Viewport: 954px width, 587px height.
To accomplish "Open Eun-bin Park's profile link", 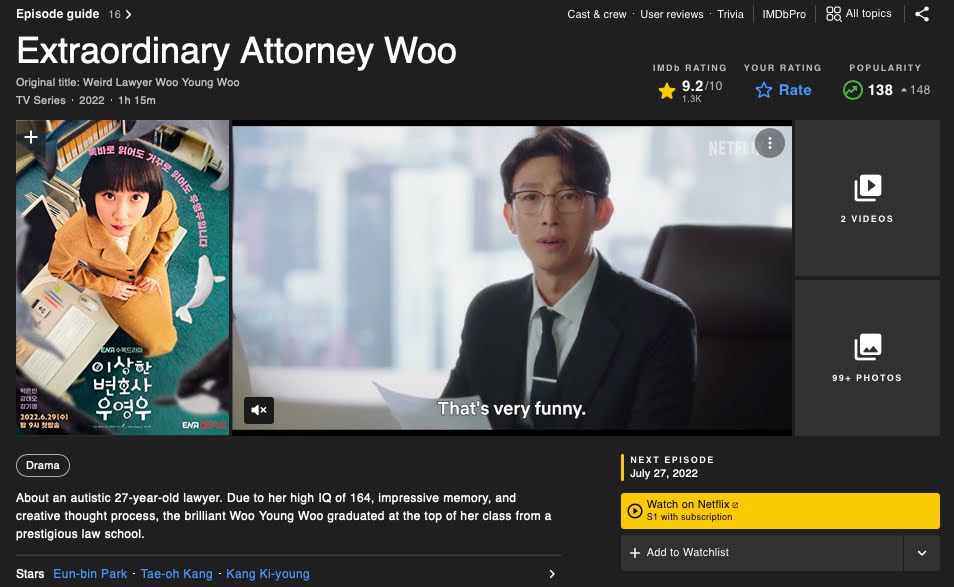I will [90, 574].
